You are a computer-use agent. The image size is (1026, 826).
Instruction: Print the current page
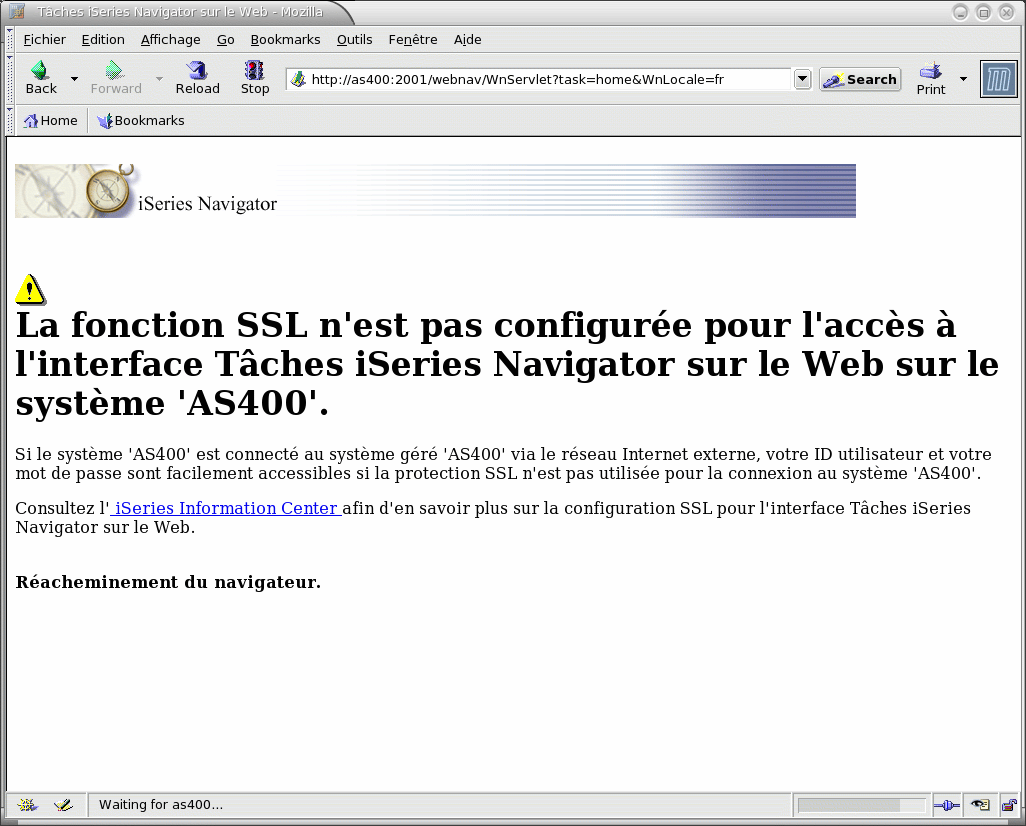click(x=930, y=79)
